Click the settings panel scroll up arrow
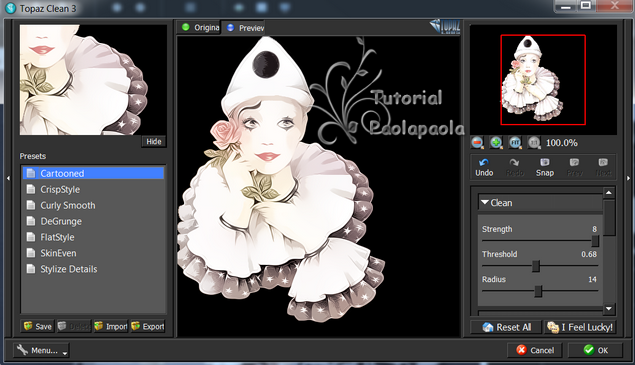This screenshot has width=635, height=365. click(609, 193)
